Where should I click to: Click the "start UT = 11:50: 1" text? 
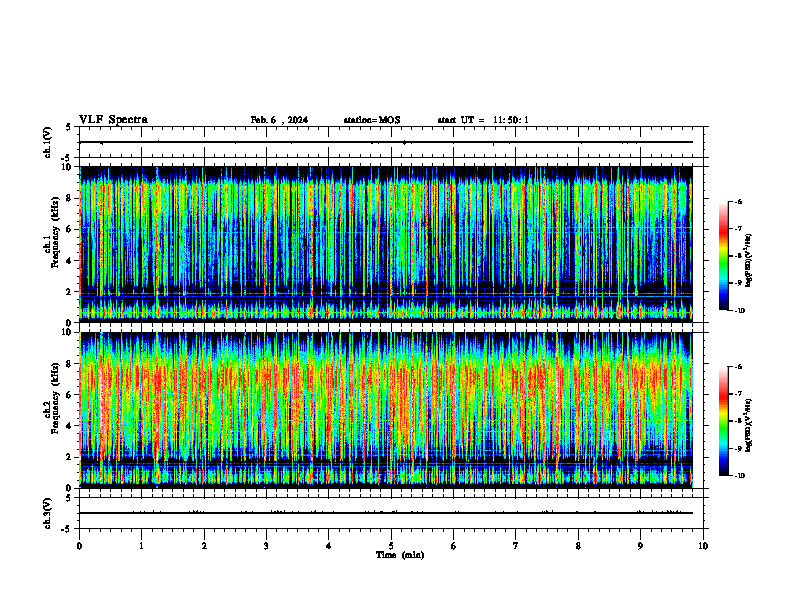coord(483,120)
